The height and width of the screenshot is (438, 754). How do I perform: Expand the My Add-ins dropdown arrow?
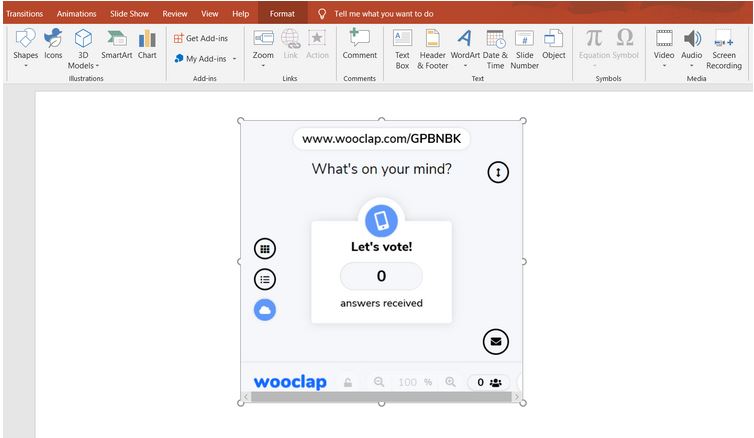click(x=235, y=59)
